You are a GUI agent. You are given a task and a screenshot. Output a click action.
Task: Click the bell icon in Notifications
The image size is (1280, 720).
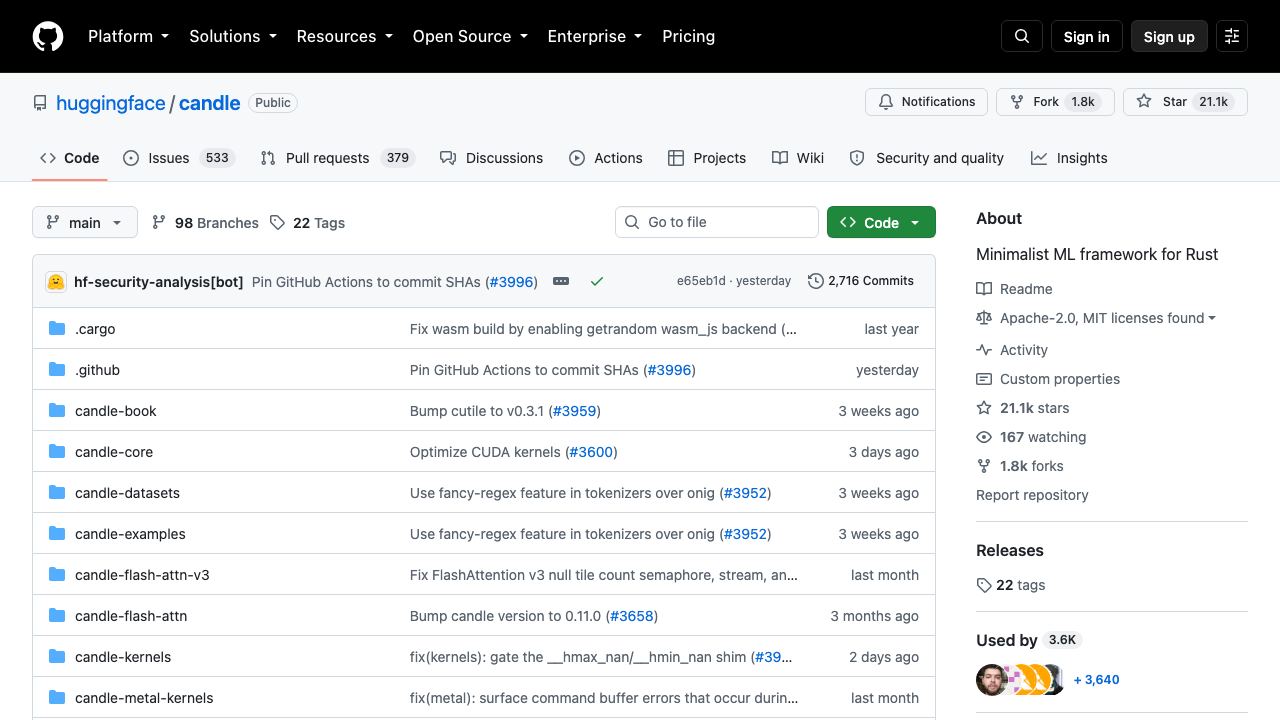click(x=886, y=102)
